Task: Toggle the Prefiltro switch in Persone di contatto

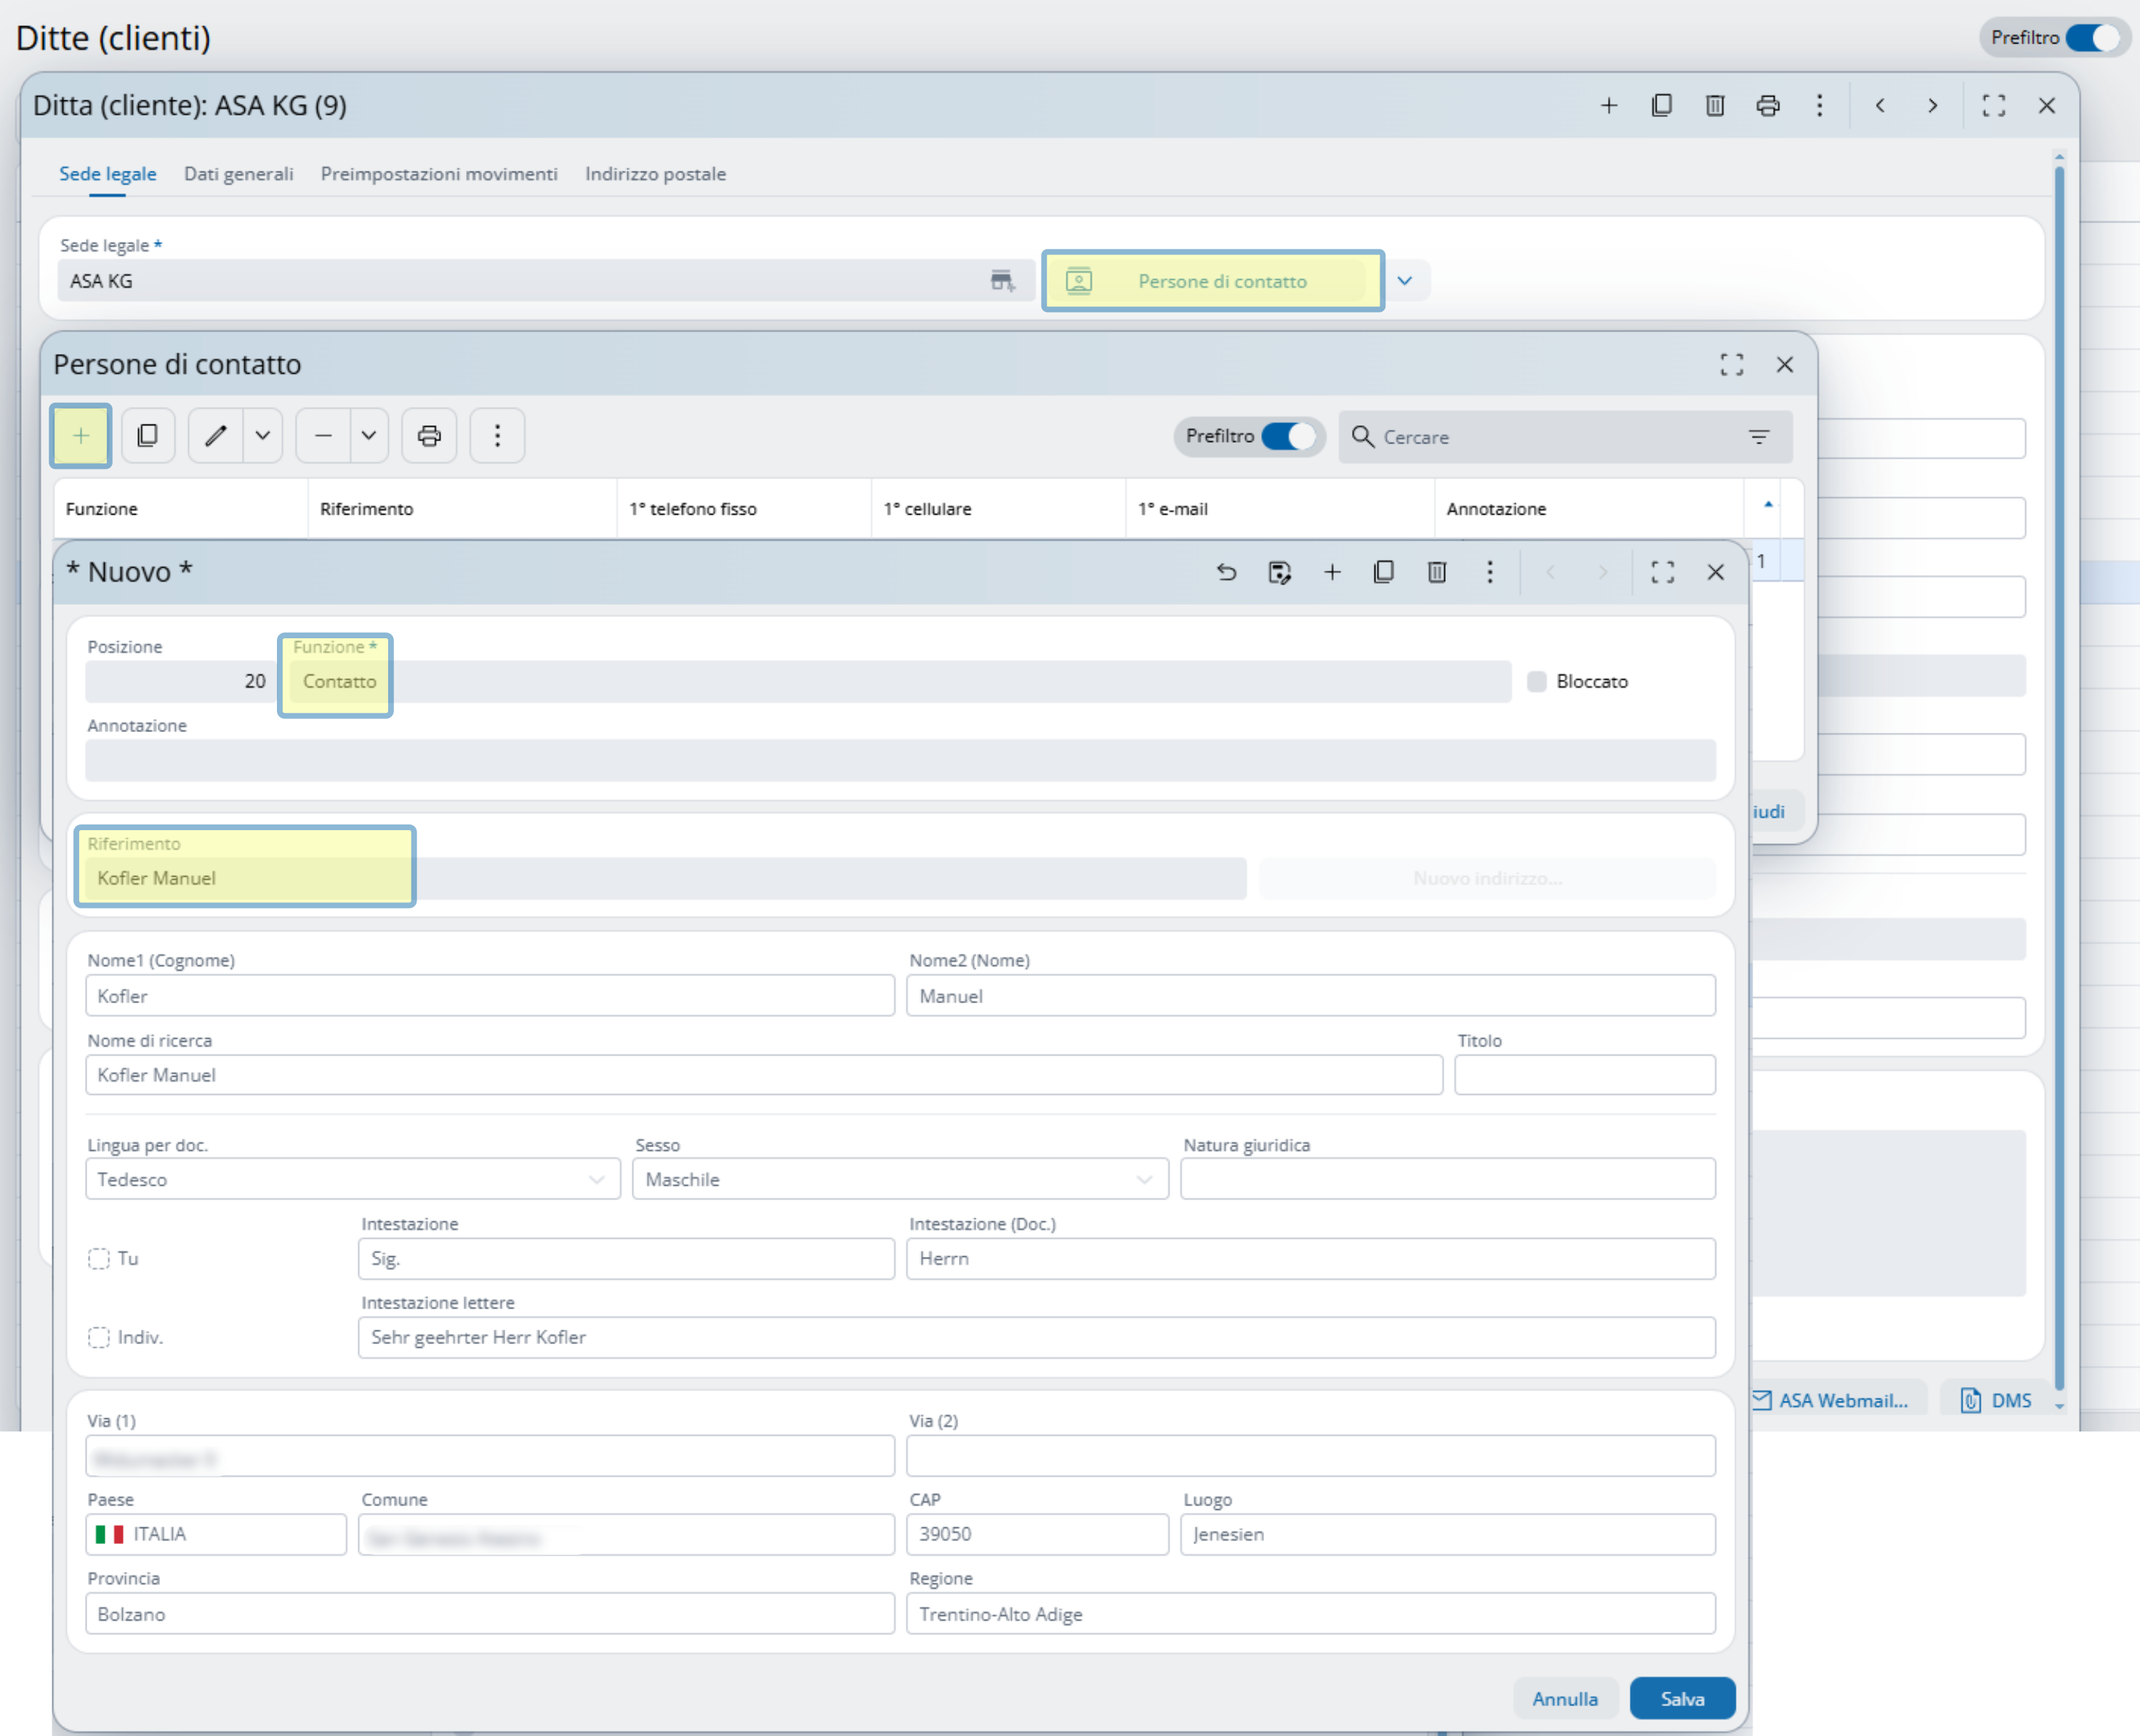Action: click(1287, 436)
